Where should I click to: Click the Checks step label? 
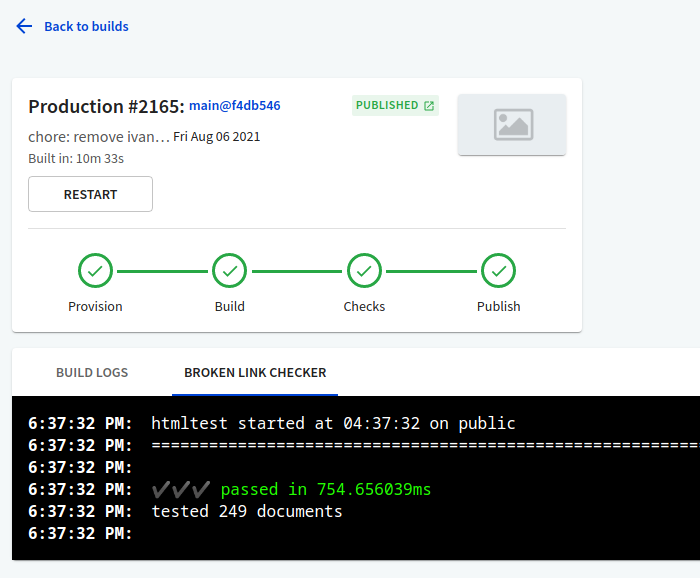coord(364,307)
